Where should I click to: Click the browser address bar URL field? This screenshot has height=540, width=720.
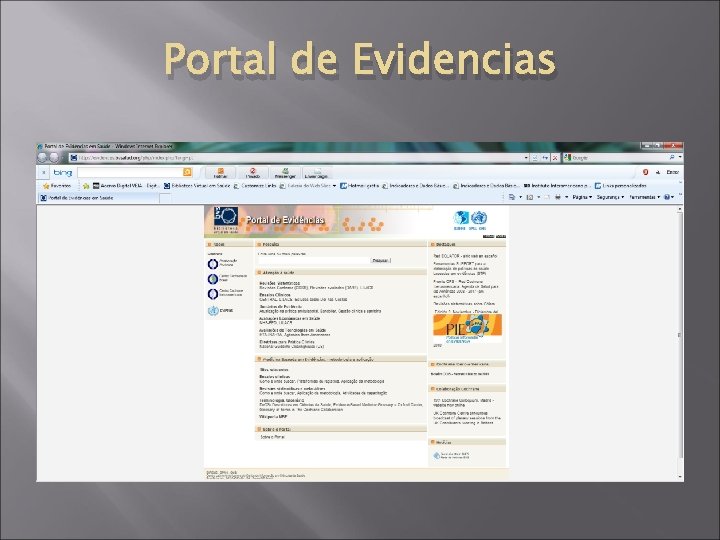click(x=296, y=158)
